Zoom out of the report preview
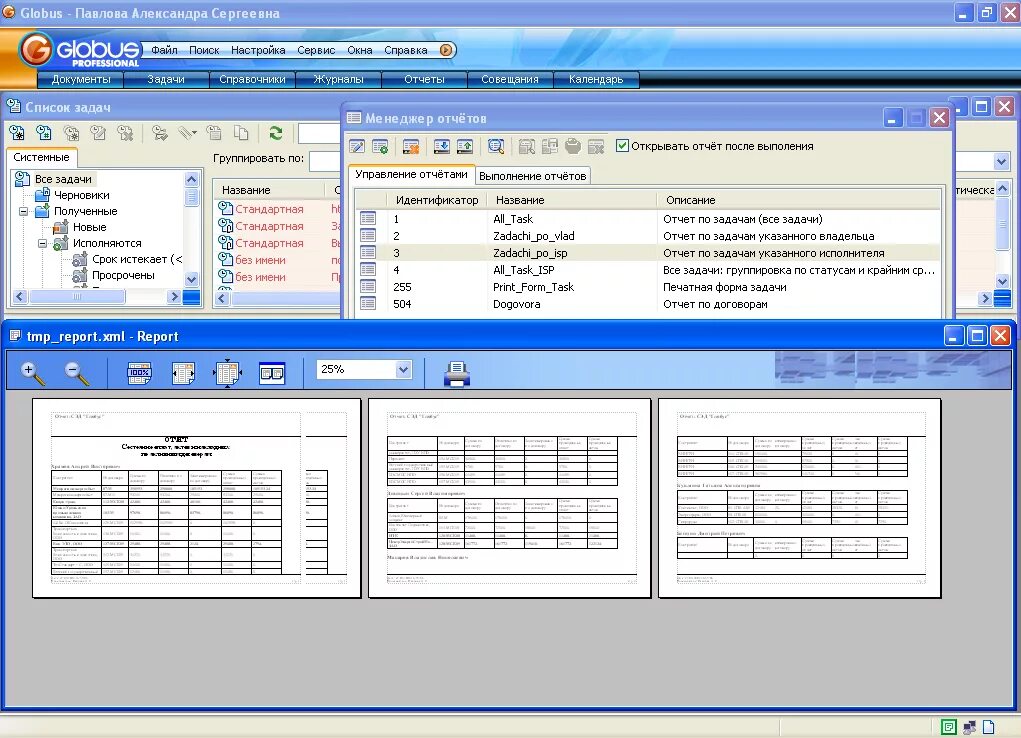Viewport: 1021px width, 738px height. [77, 373]
